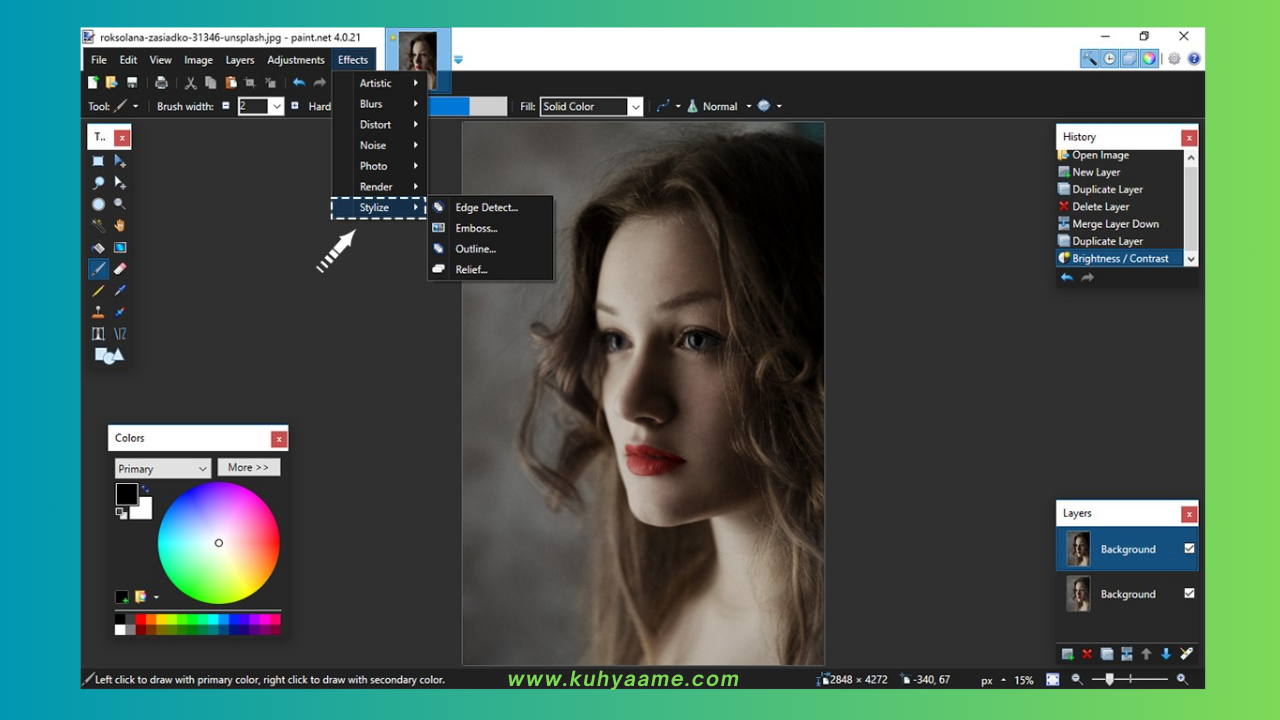Select the Lasso Select tool
The height and width of the screenshot is (720, 1280).
coord(98,183)
